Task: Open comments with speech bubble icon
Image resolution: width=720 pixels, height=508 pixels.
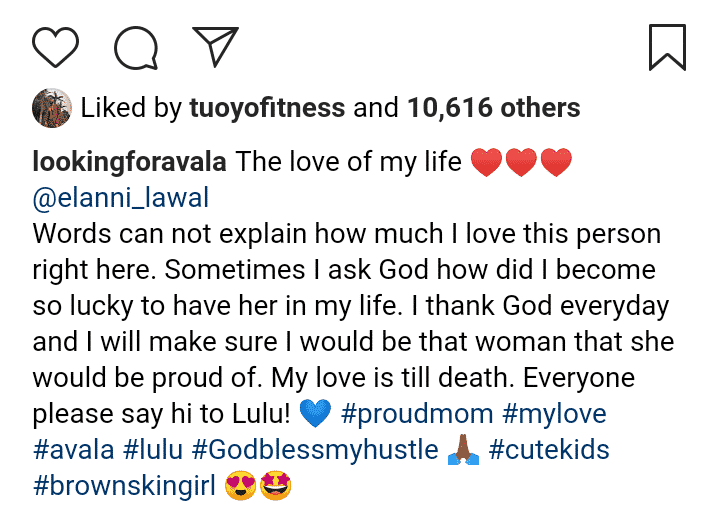Action: click(136, 46)
